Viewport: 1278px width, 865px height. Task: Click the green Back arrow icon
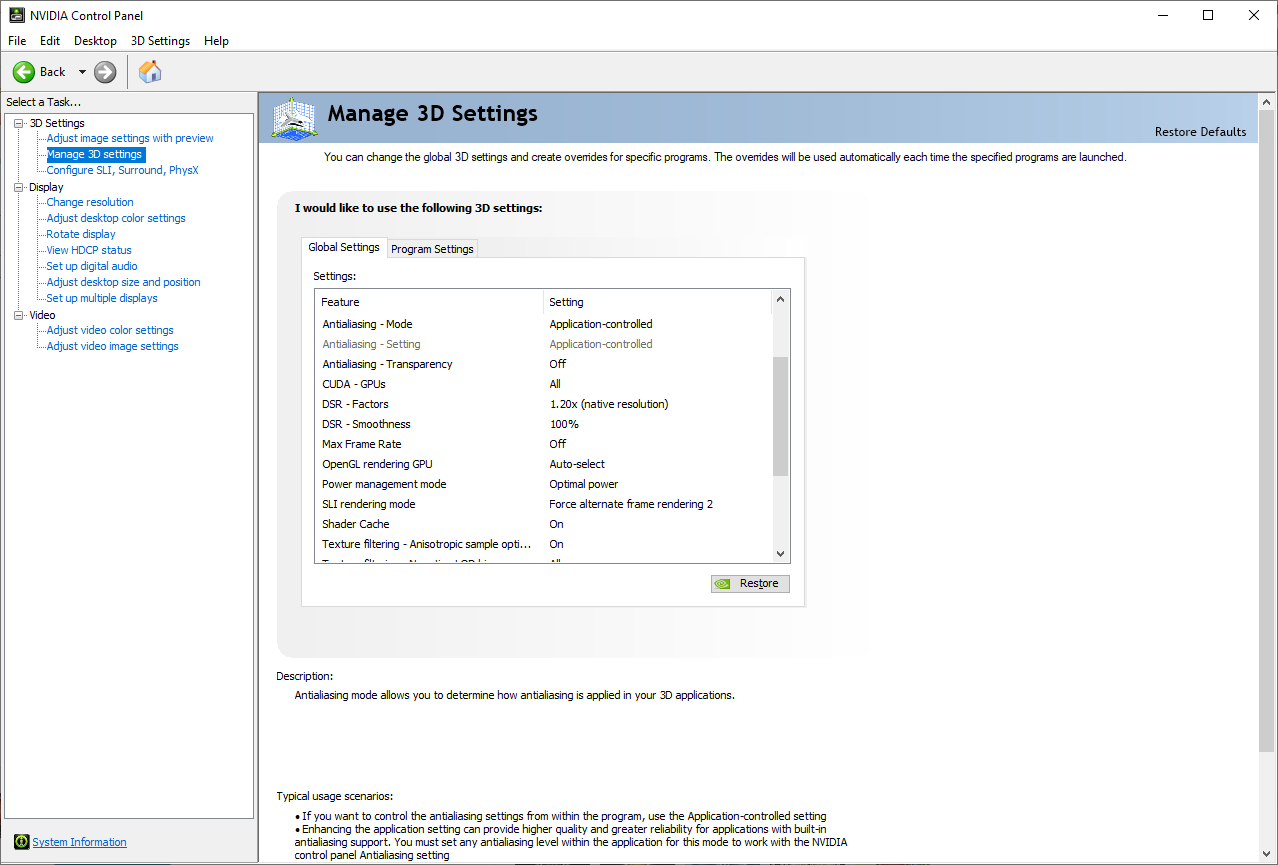point(24,72)
